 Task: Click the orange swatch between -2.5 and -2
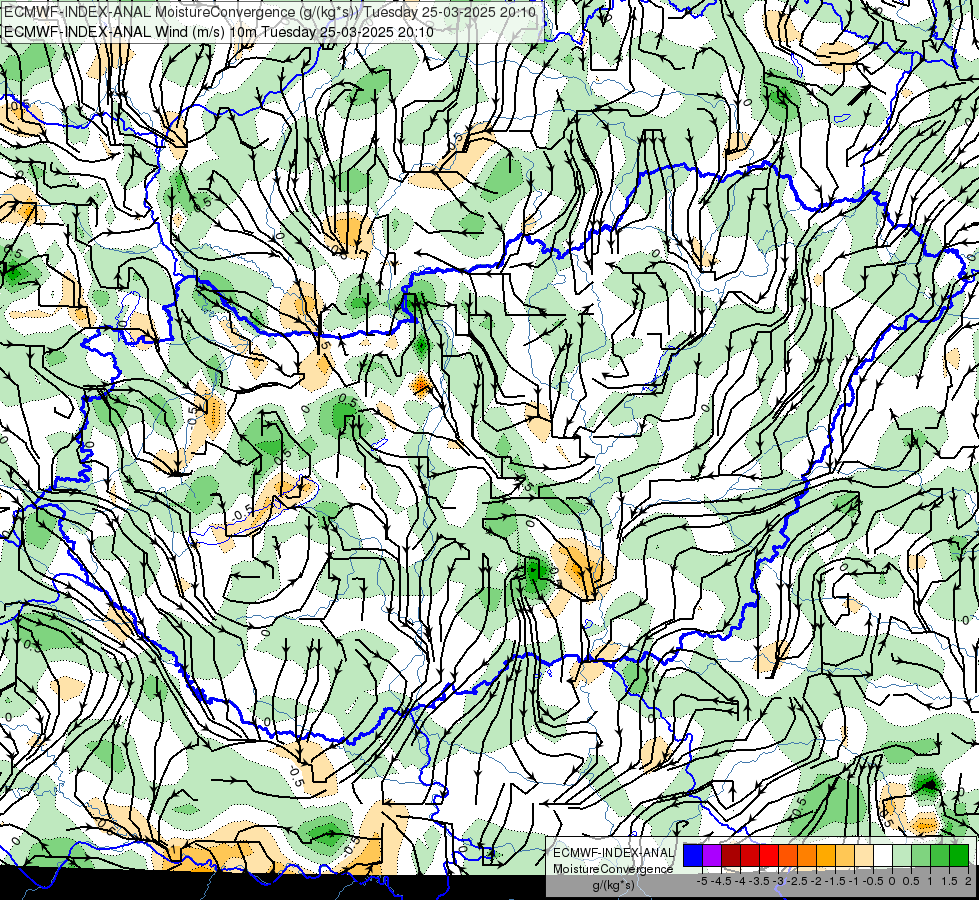tap(807, 855)
